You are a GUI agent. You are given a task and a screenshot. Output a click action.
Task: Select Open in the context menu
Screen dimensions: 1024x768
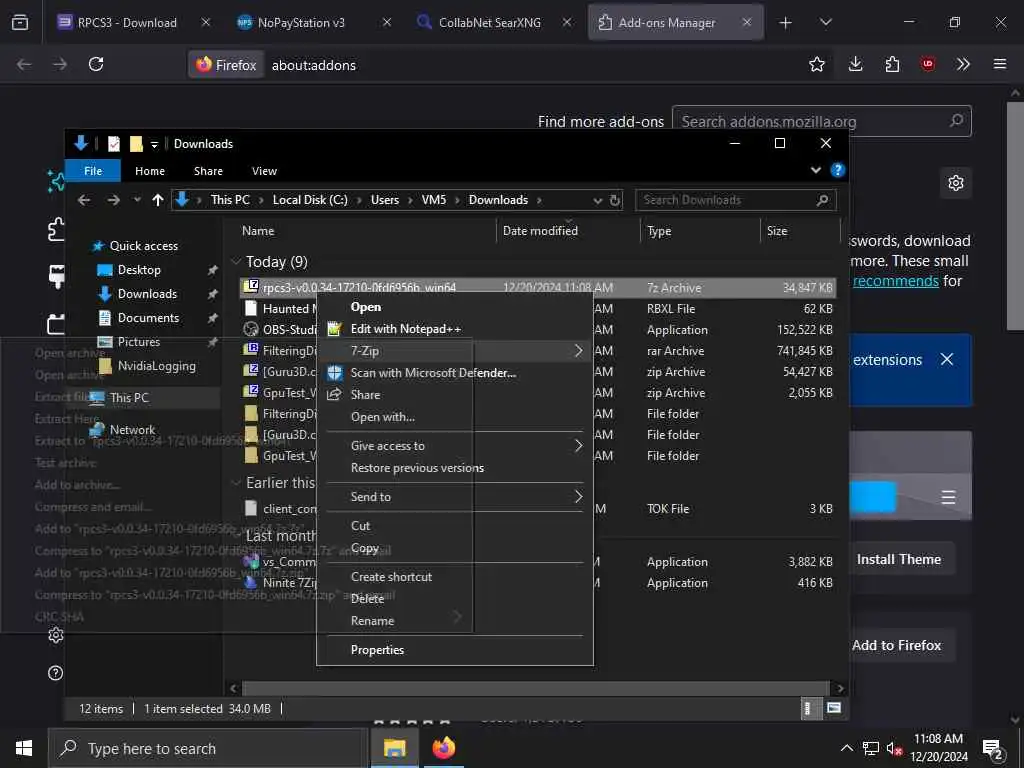pyautogui.click(x=366, y=307)
